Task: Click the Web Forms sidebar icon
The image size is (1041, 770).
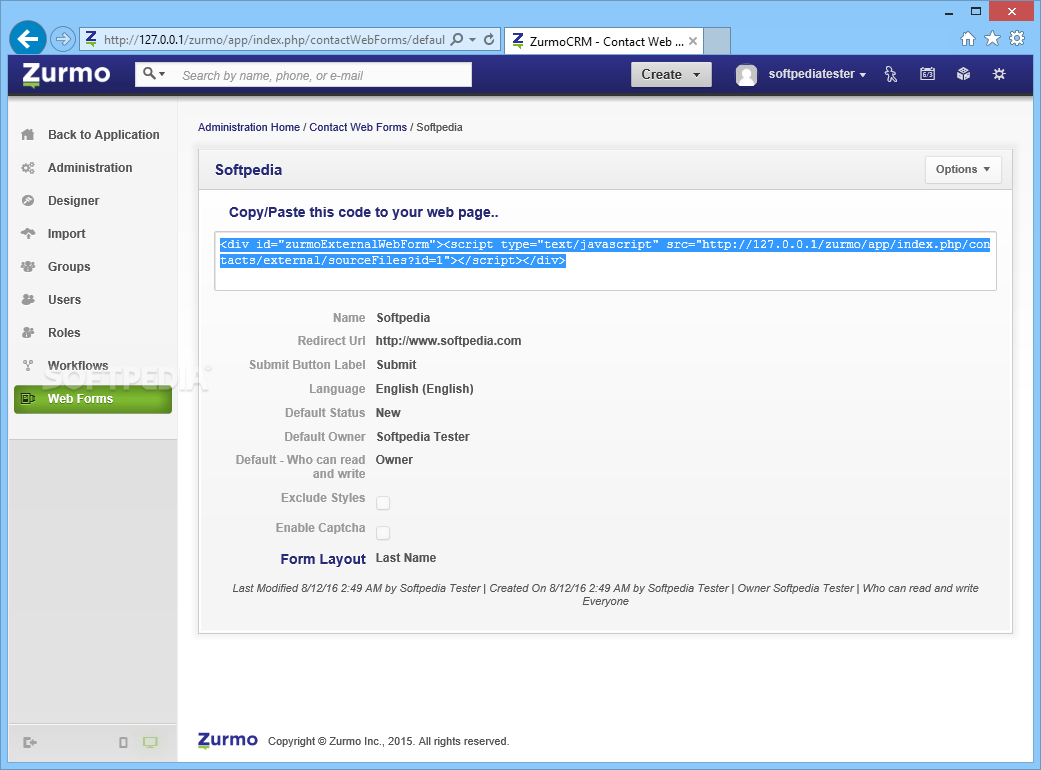Action: click(x=28, y=399)
